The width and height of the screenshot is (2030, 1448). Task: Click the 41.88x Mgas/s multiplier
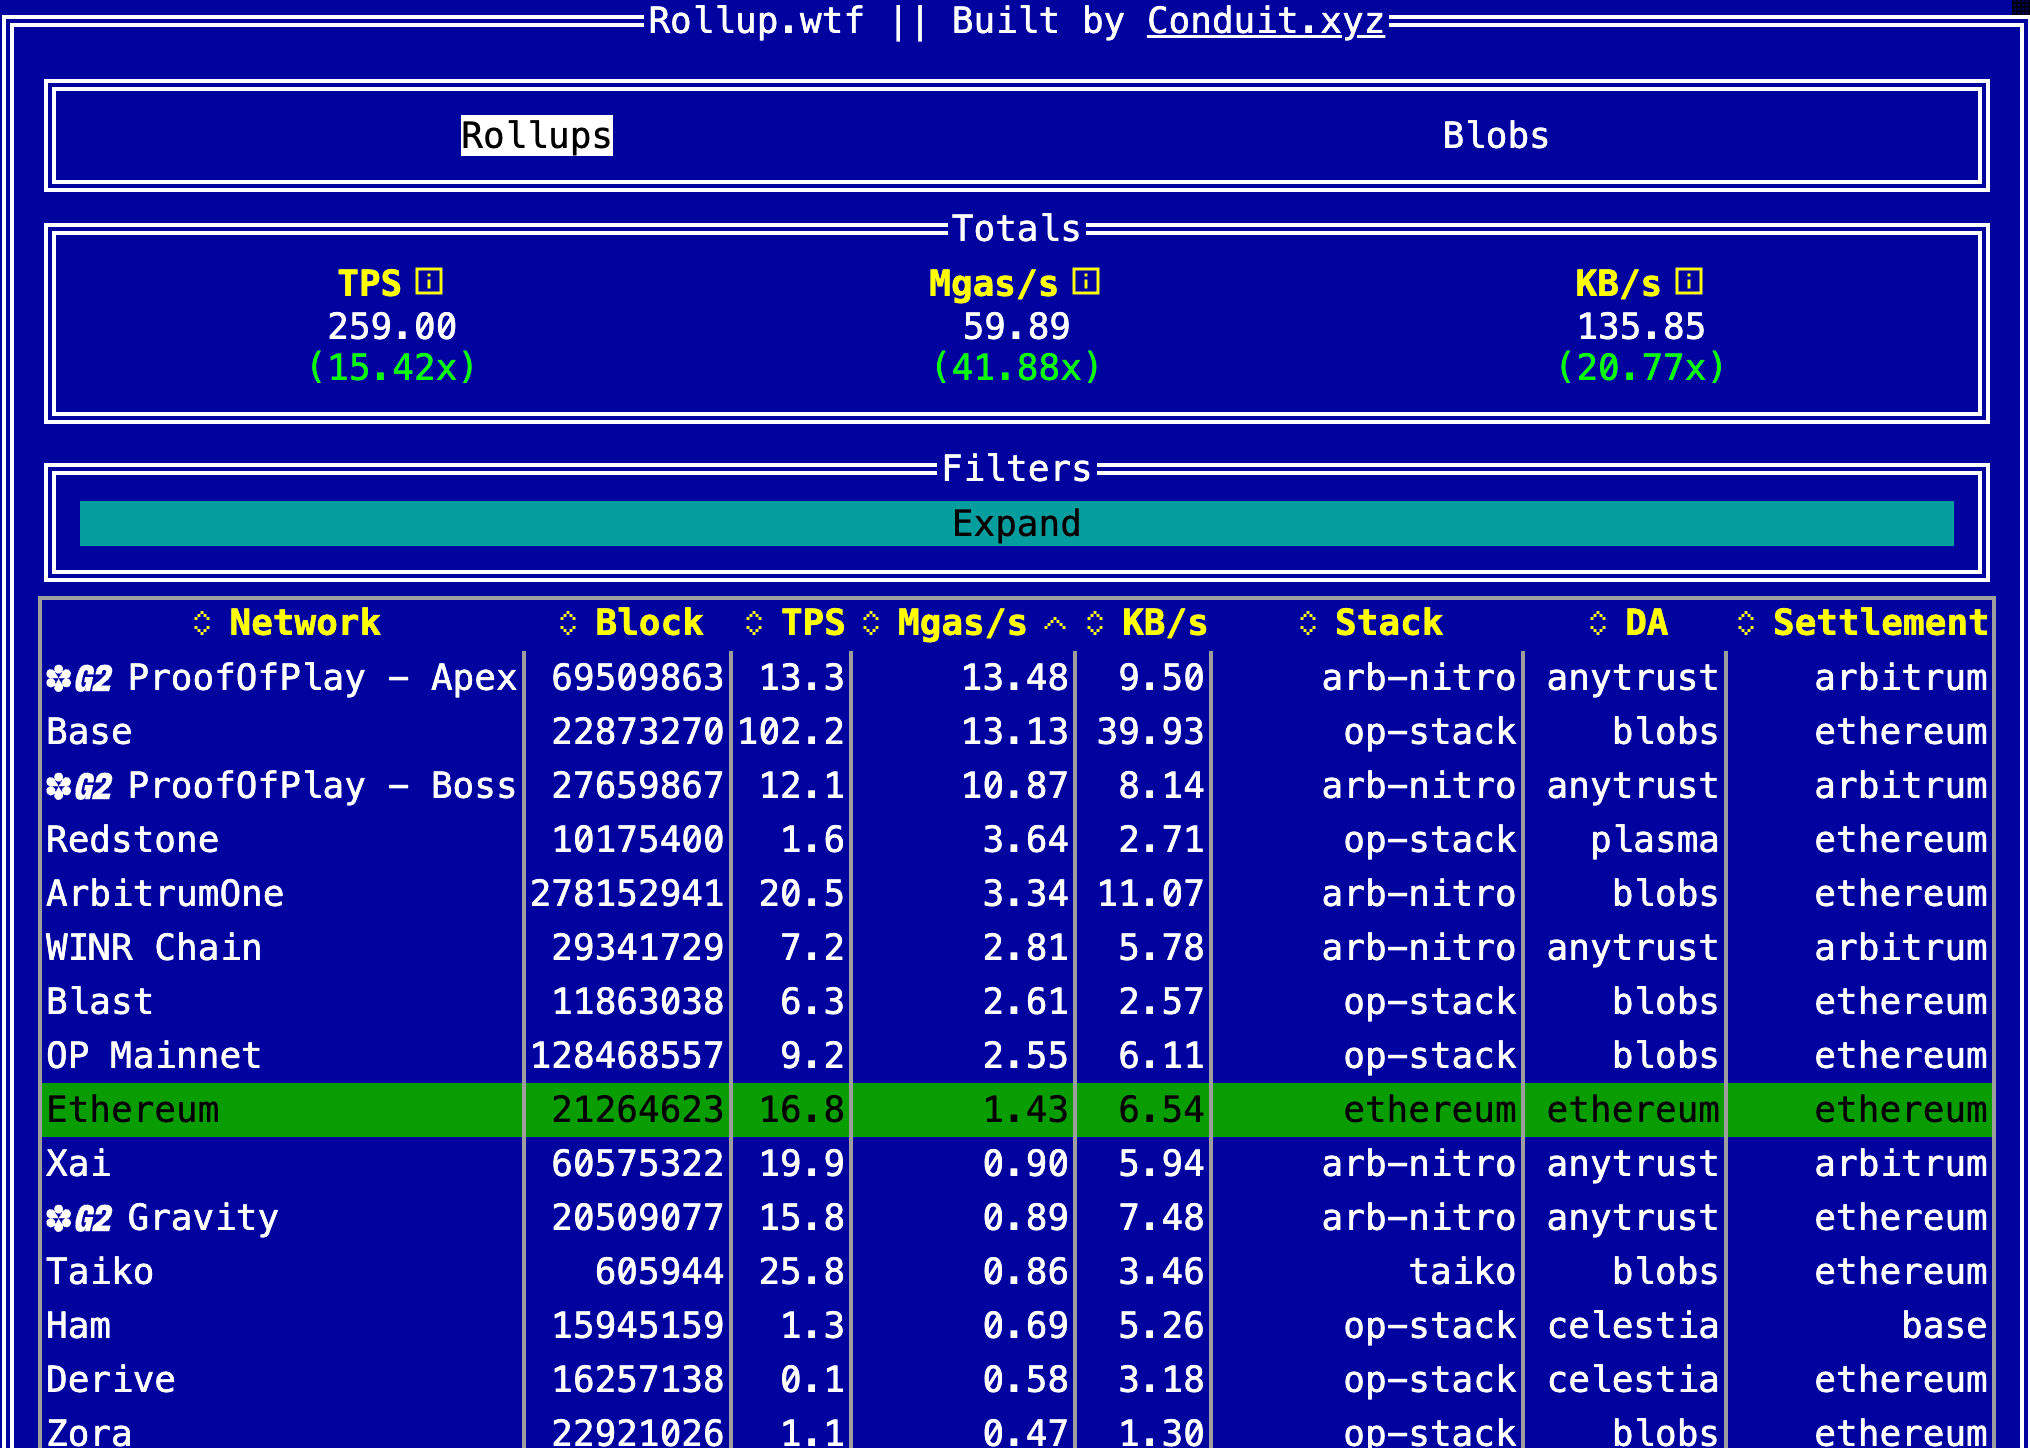pos(1016,368)
